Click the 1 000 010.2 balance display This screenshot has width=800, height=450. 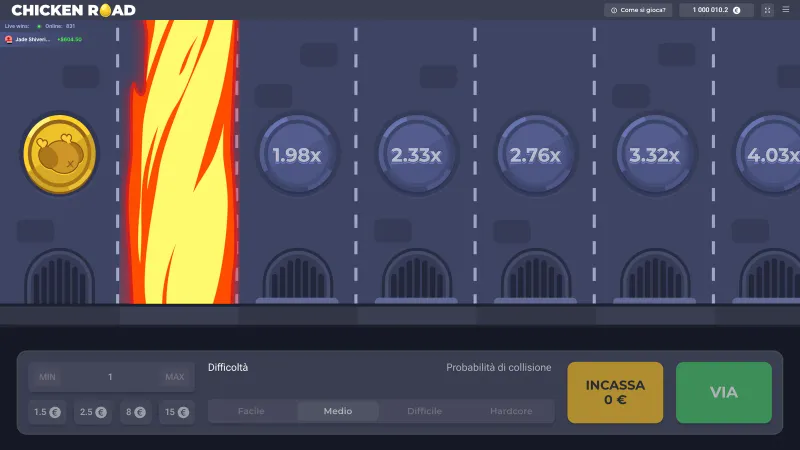pos(716,10)
